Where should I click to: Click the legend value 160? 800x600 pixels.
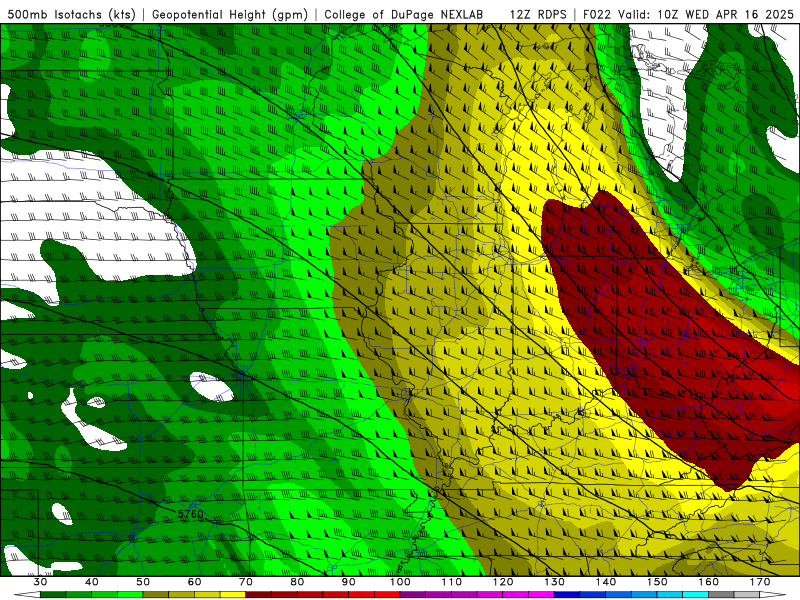(709, 582)
